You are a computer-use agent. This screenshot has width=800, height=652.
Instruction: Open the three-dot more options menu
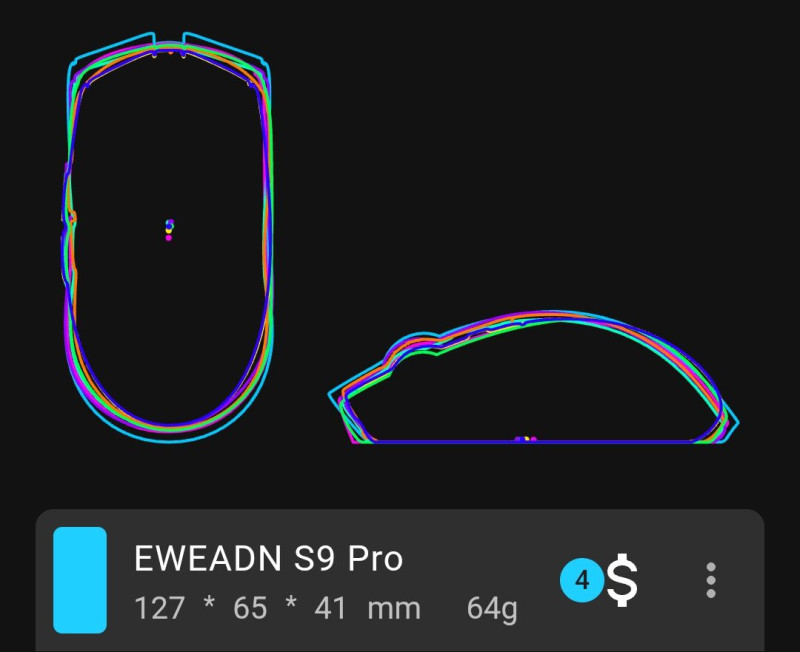[x=711, y=580]
